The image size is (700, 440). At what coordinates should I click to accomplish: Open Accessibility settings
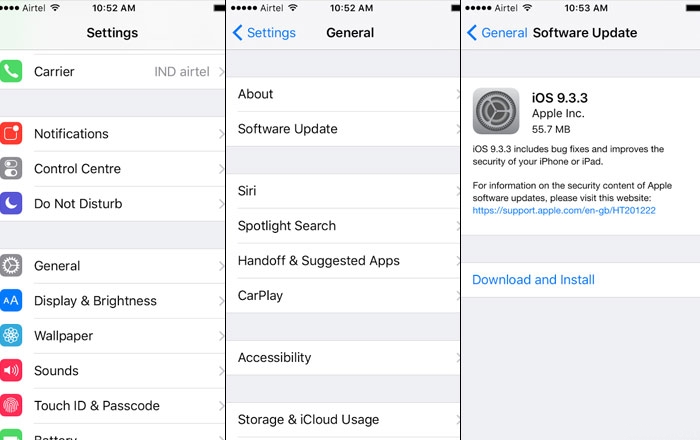pyautogui.click(x=343, y=357)
